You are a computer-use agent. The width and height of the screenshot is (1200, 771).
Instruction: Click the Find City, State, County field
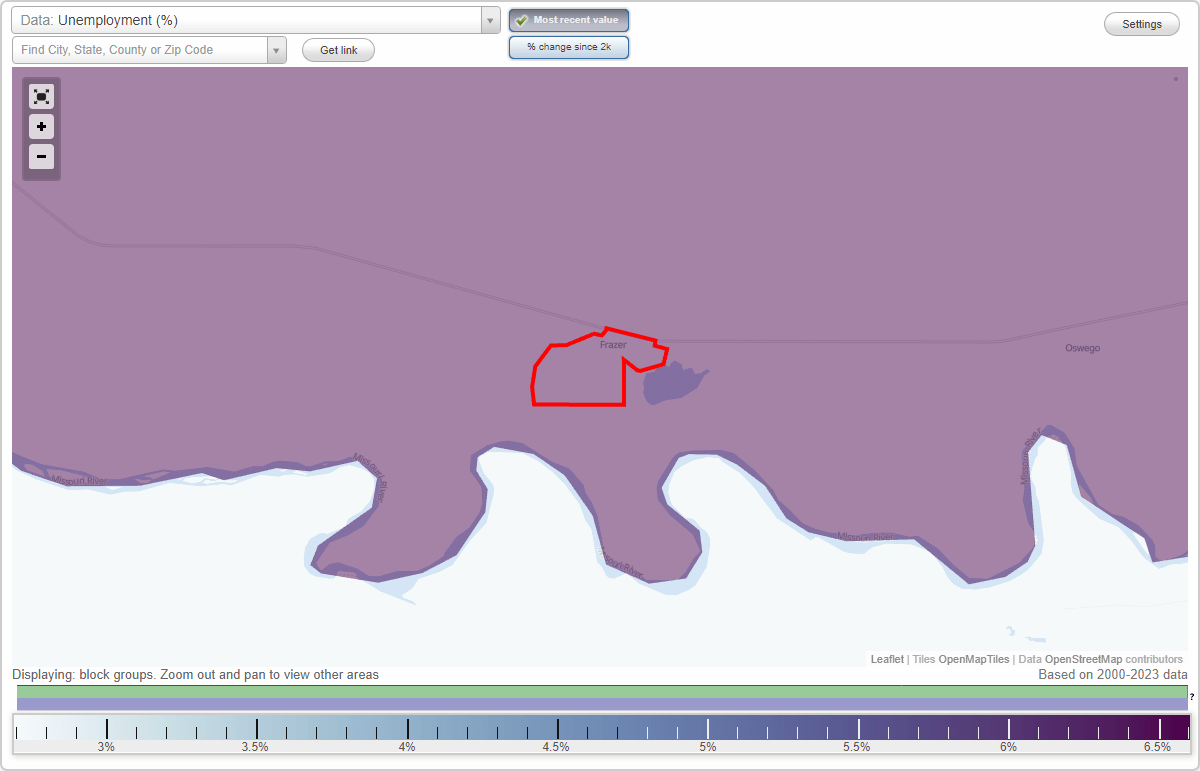[140, 50]
